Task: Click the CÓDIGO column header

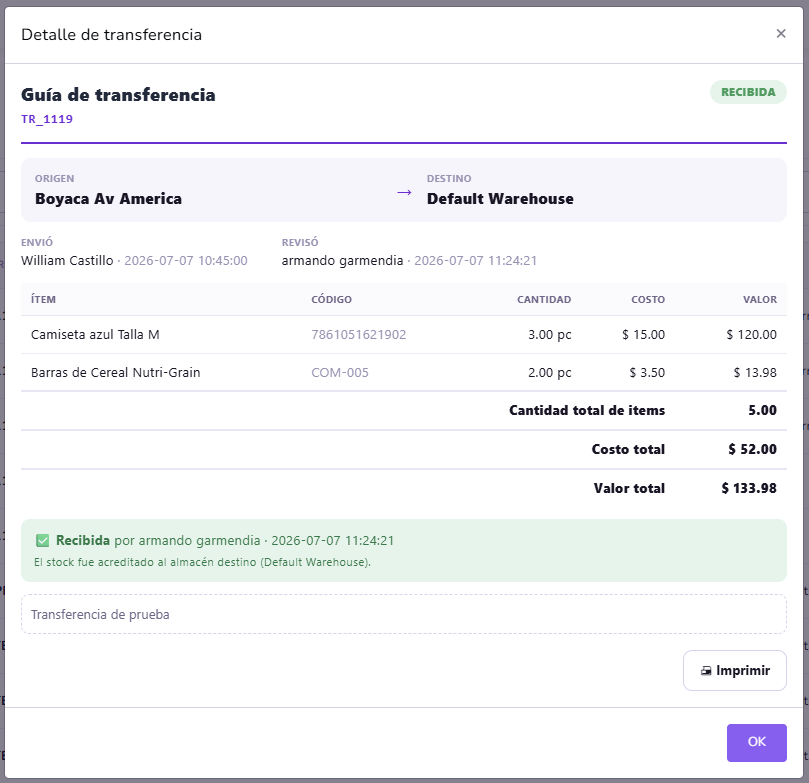Action: pos(331,299)
